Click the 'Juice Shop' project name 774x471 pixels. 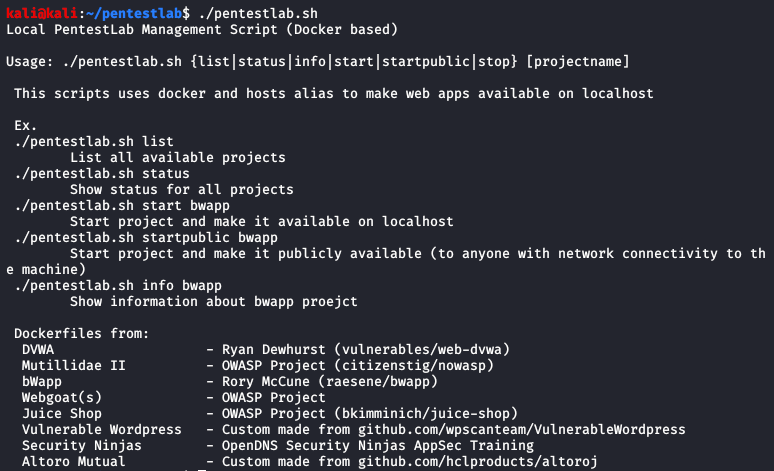pos(62,414)
